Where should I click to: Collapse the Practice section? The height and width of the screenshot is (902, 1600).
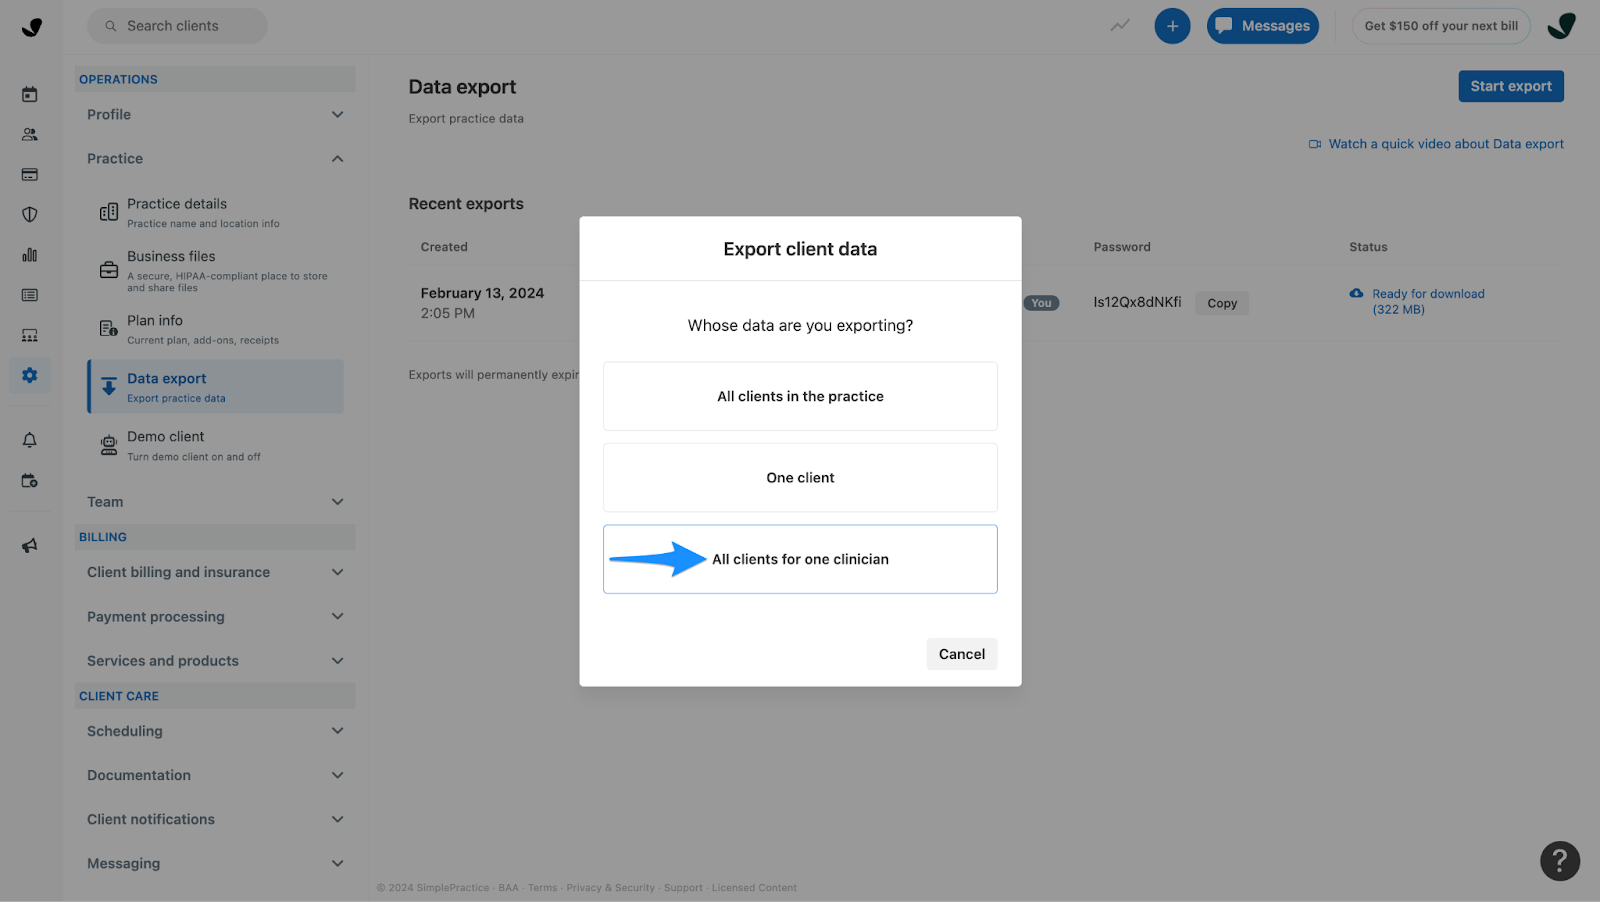click(x=337, y=158)
